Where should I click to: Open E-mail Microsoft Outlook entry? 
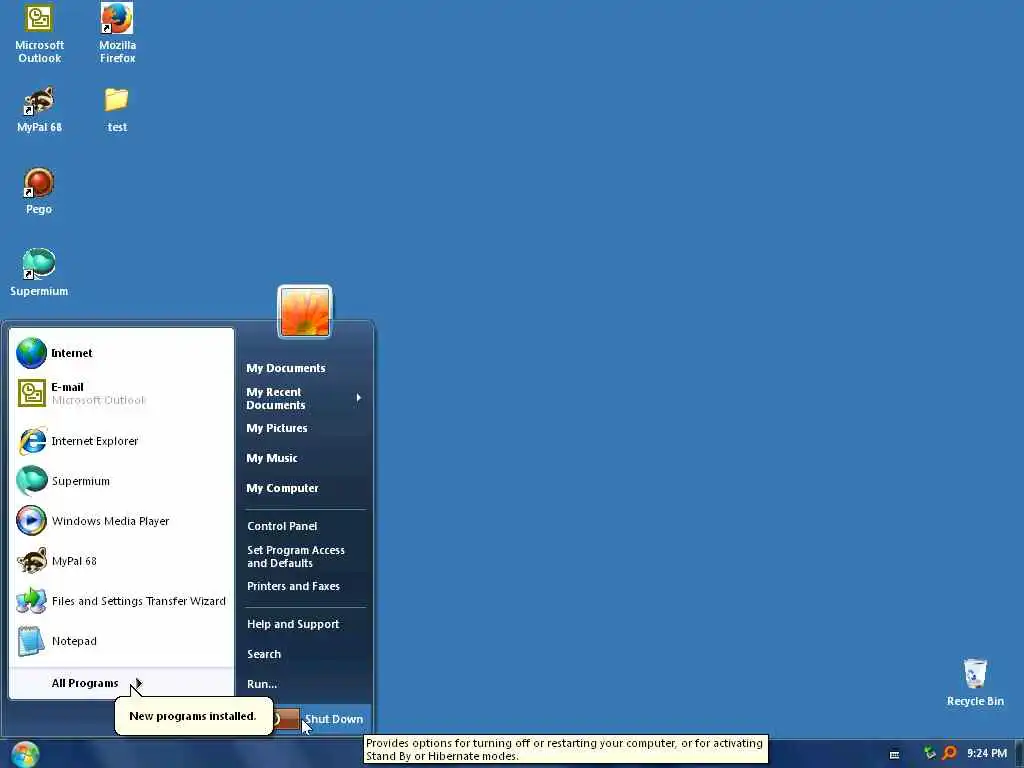122,393
